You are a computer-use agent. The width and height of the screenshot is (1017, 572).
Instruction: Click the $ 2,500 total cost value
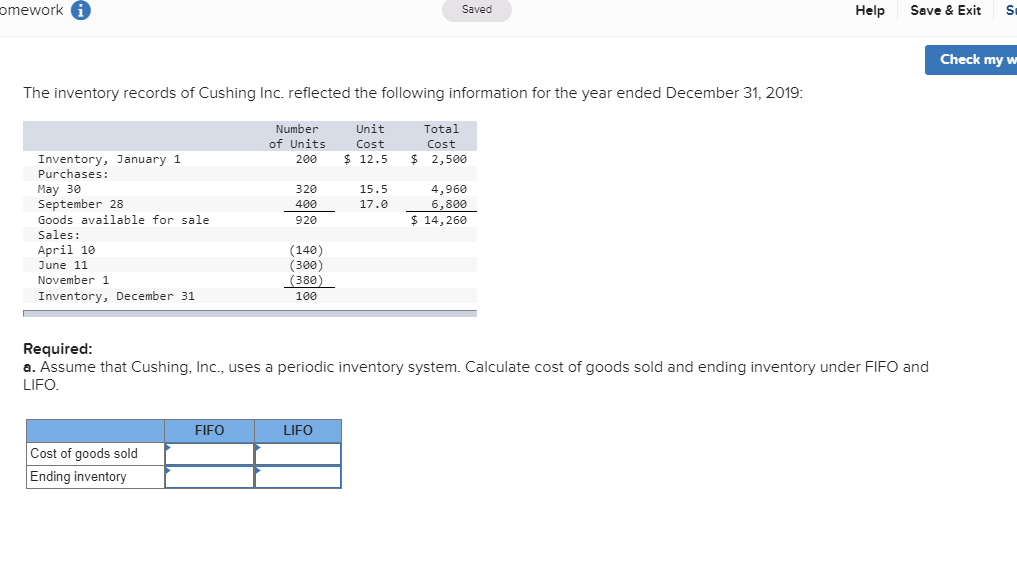point(438,160)
